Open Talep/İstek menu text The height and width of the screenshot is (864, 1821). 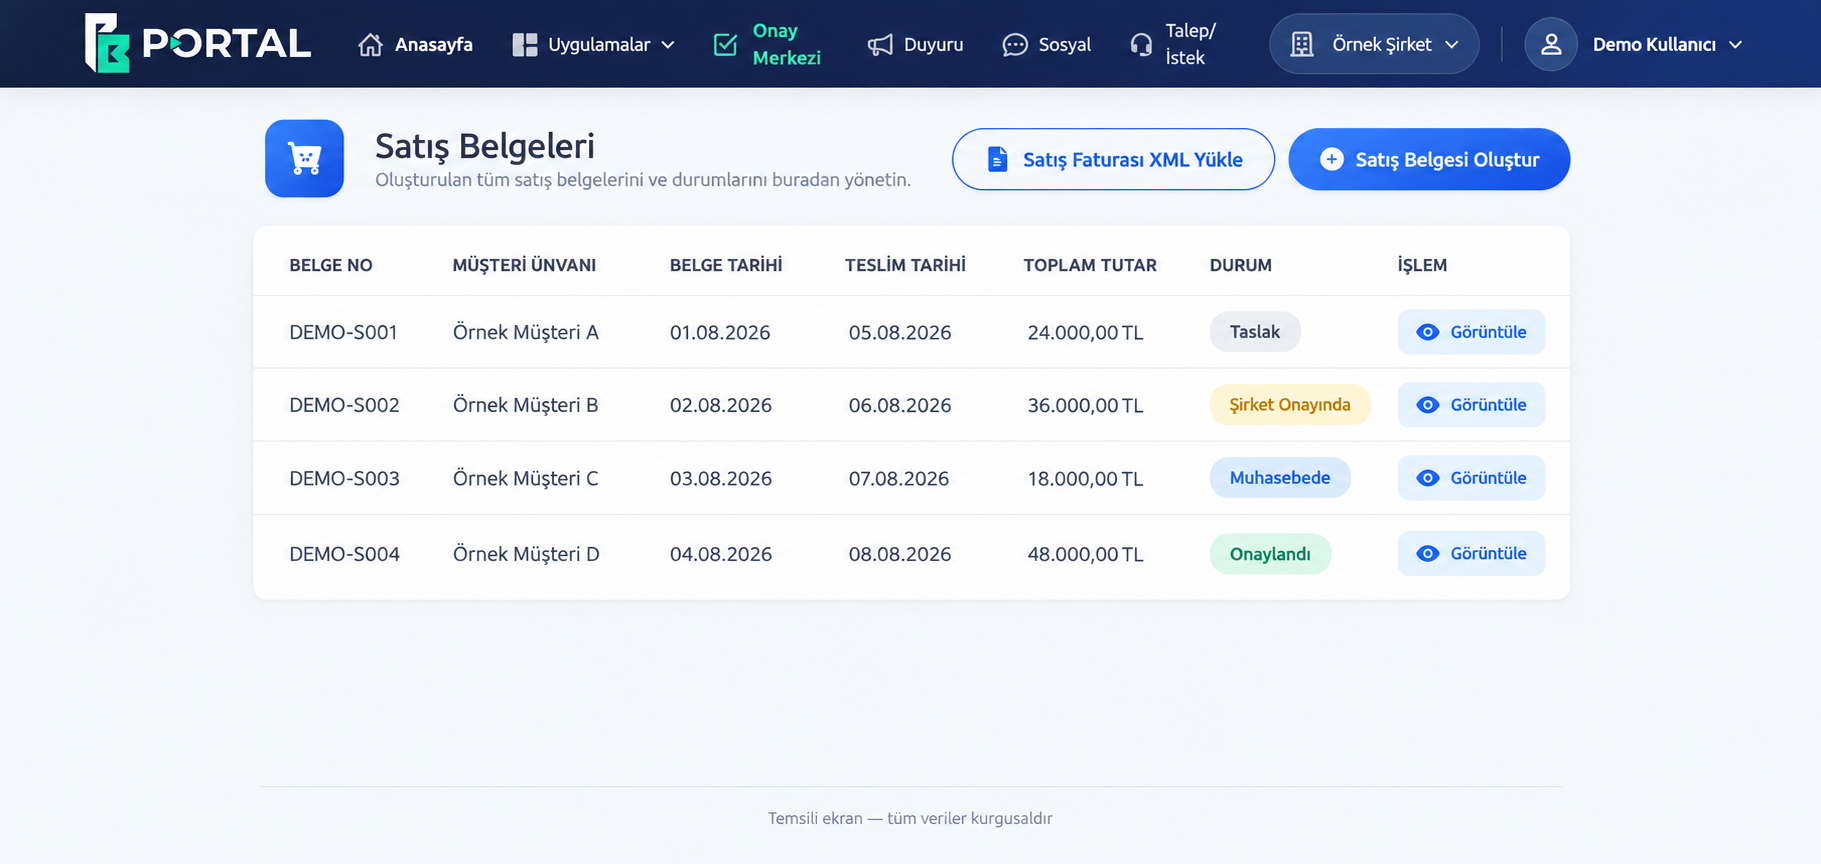tap(1190, 44)
